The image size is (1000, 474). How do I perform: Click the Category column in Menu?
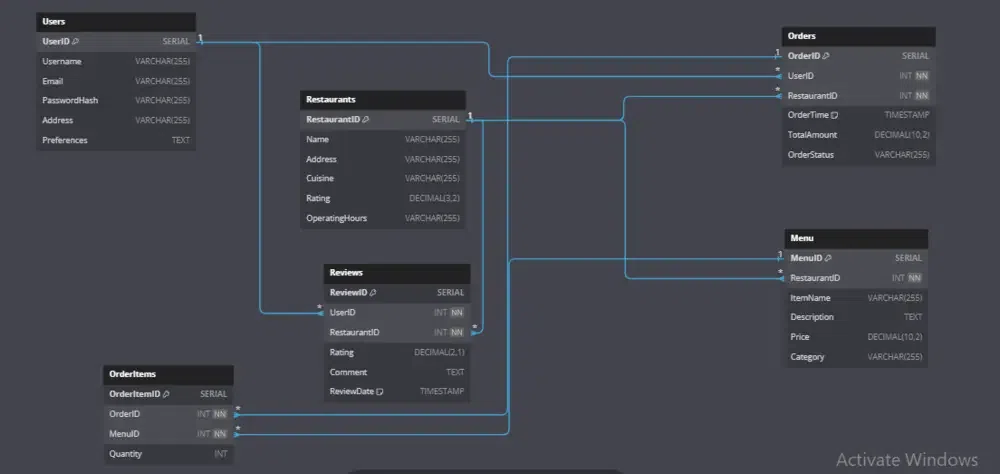pos(856,357)
